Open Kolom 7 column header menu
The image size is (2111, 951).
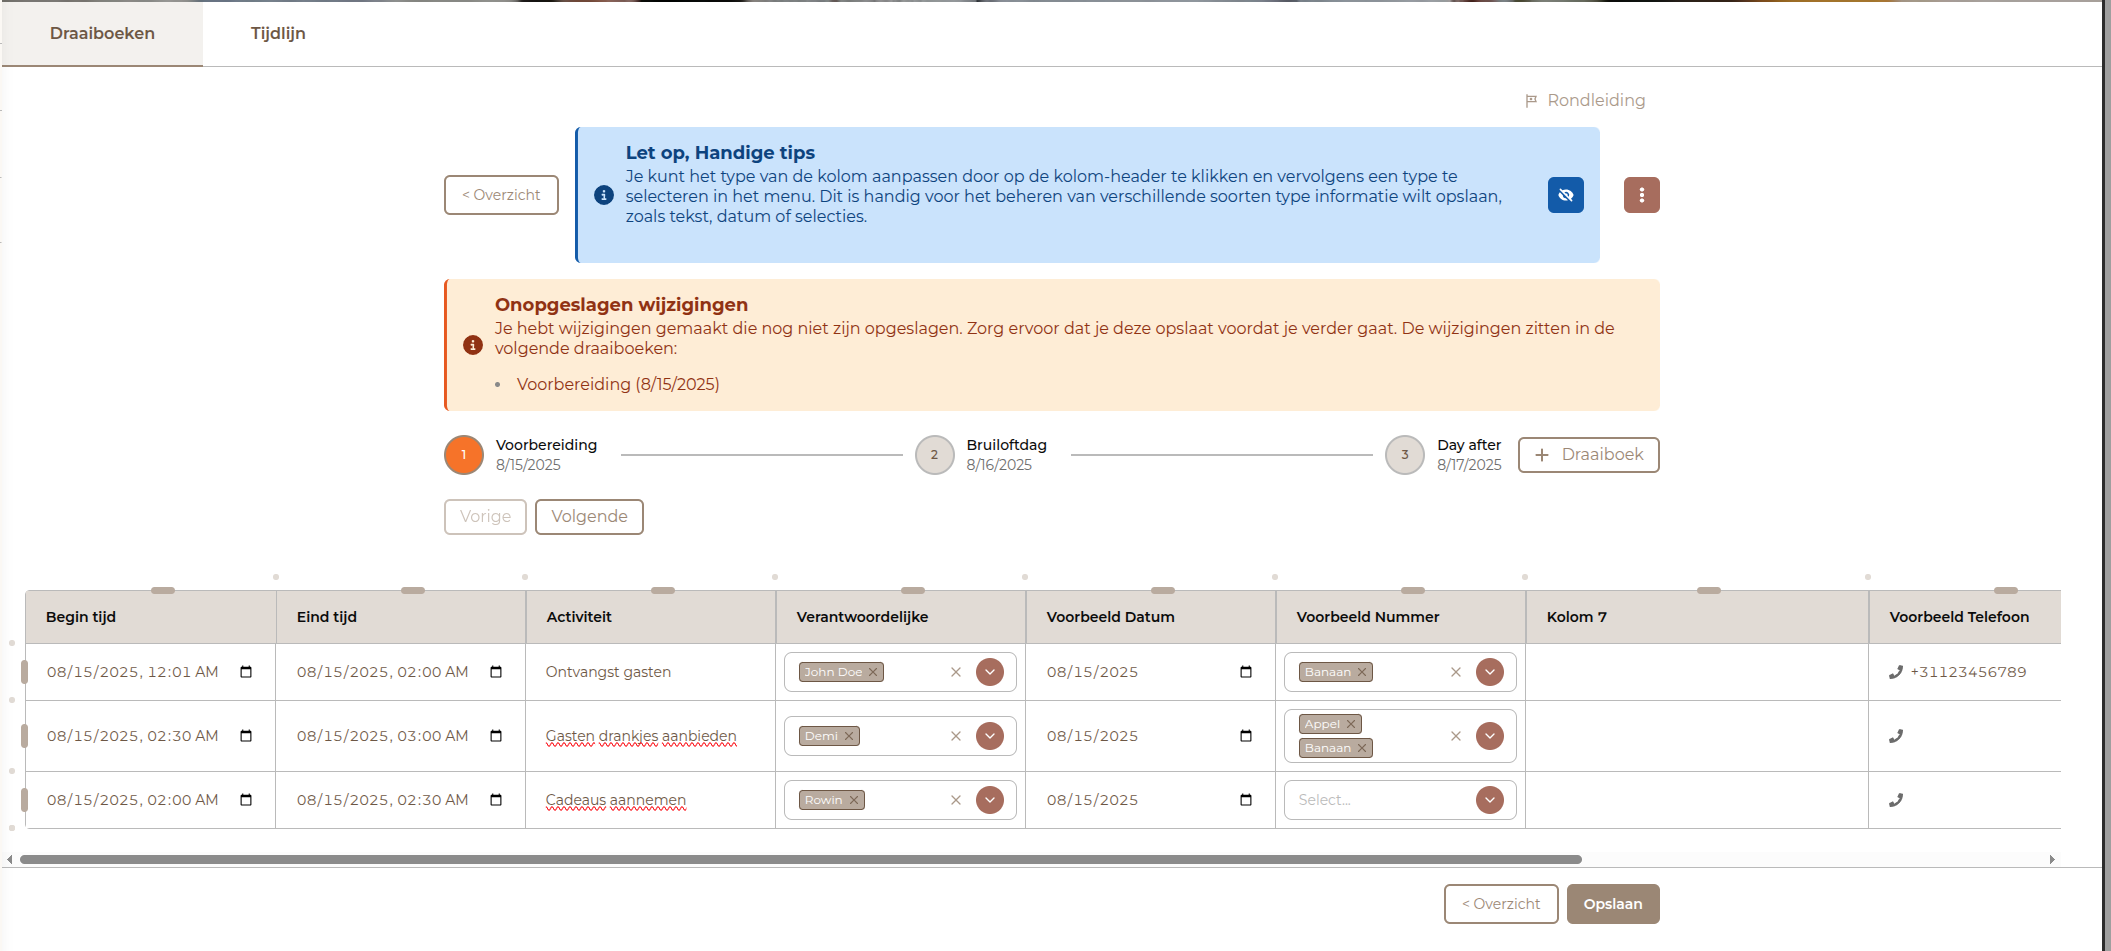pos(1697,617)
